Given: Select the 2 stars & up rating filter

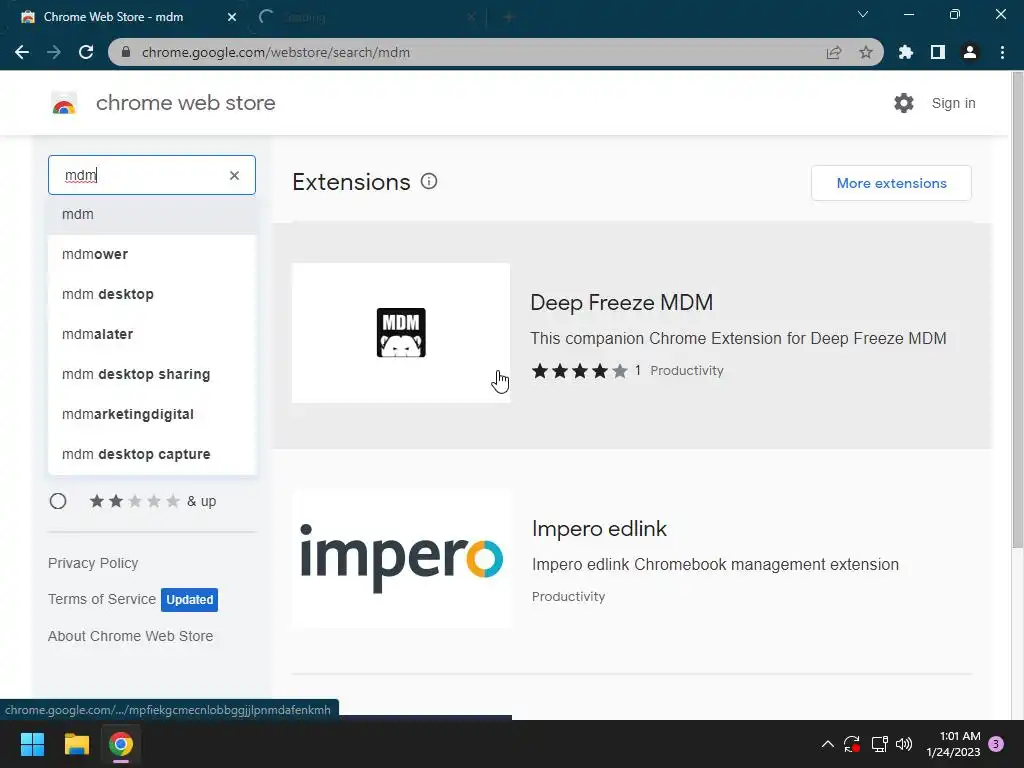Looking at the screenshot, I should (58, 501).
